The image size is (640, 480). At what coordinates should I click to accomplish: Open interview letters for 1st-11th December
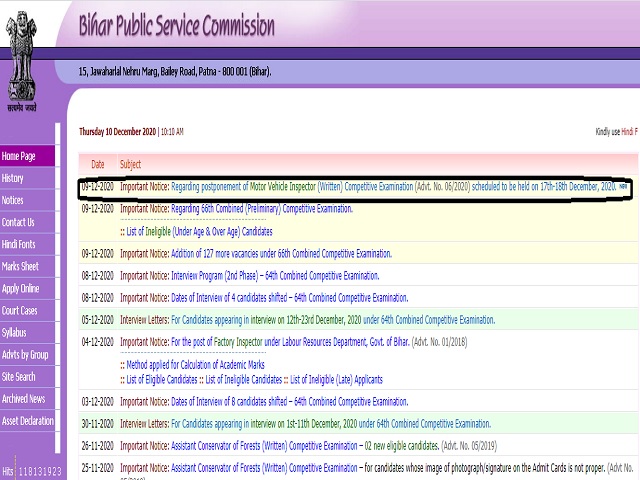coord(331,424)
